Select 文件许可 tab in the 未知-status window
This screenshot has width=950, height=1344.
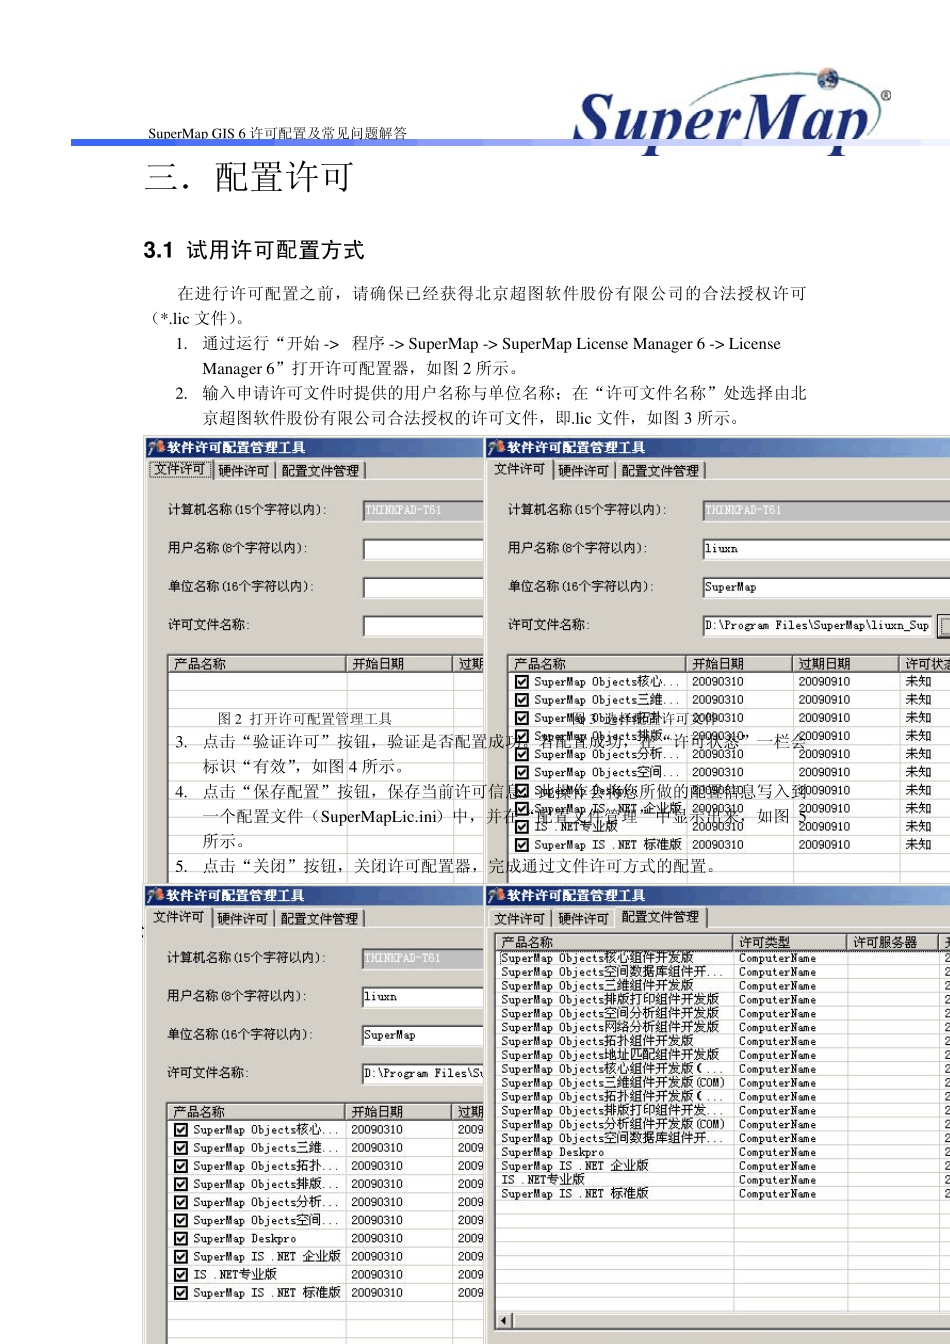(520, 469)
